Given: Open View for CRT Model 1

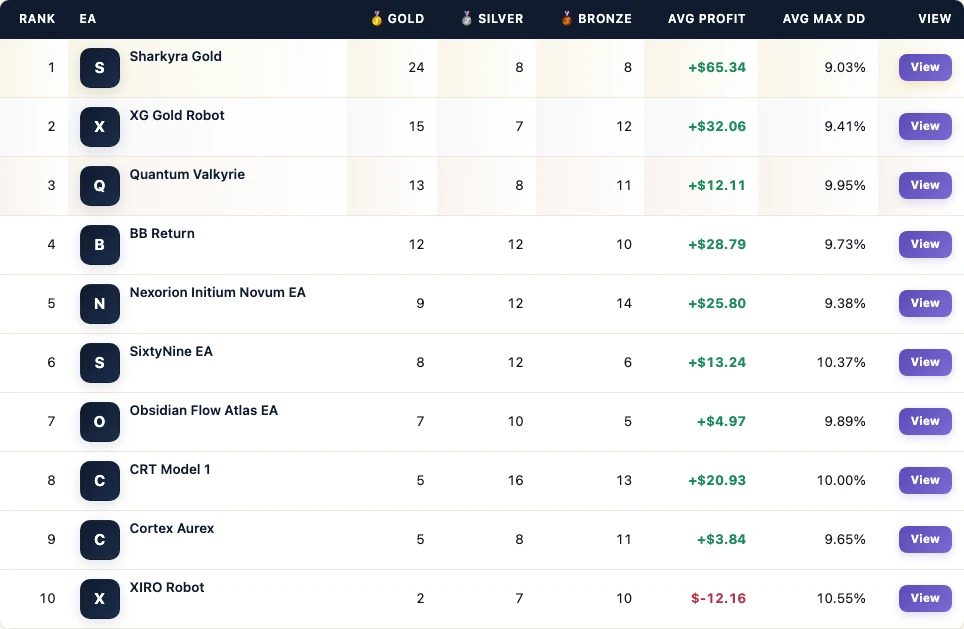Looking at the screenshot, I should 925,480.
